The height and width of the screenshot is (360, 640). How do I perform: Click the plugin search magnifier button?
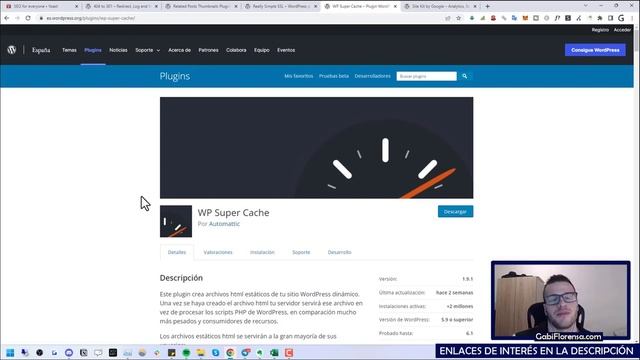[x=464, y=76]
